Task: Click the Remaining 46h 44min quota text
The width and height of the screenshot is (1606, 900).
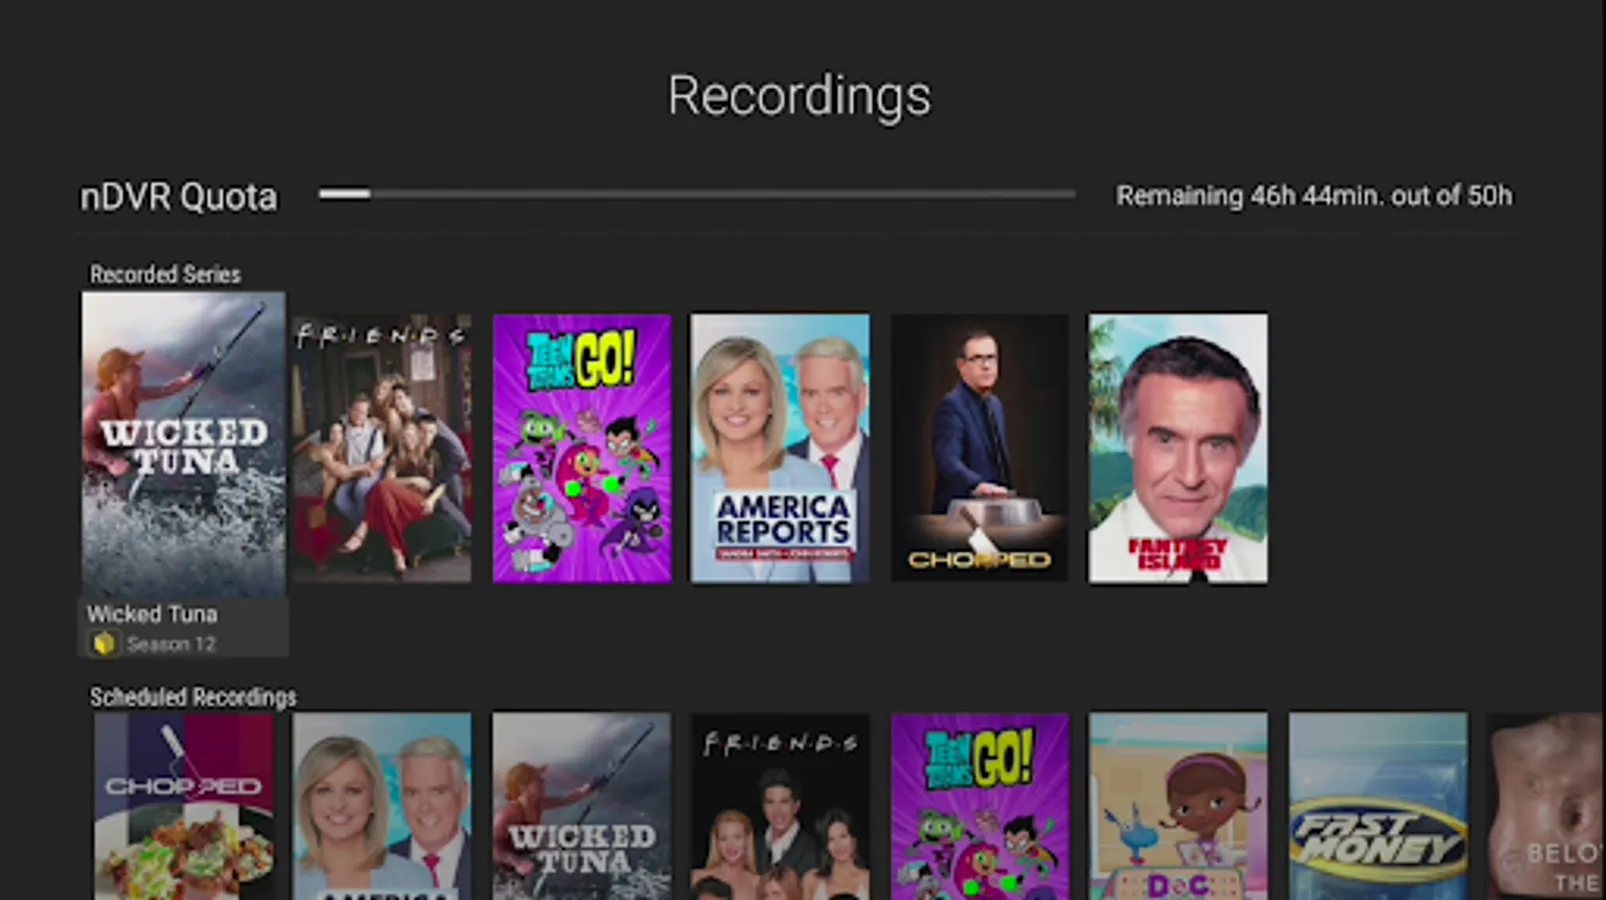Action: click(1314, 196)
